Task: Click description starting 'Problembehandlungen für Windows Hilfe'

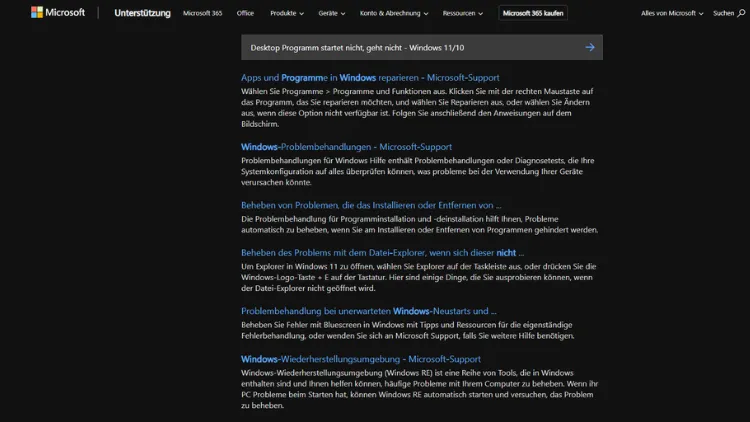Action: point(417,171)
